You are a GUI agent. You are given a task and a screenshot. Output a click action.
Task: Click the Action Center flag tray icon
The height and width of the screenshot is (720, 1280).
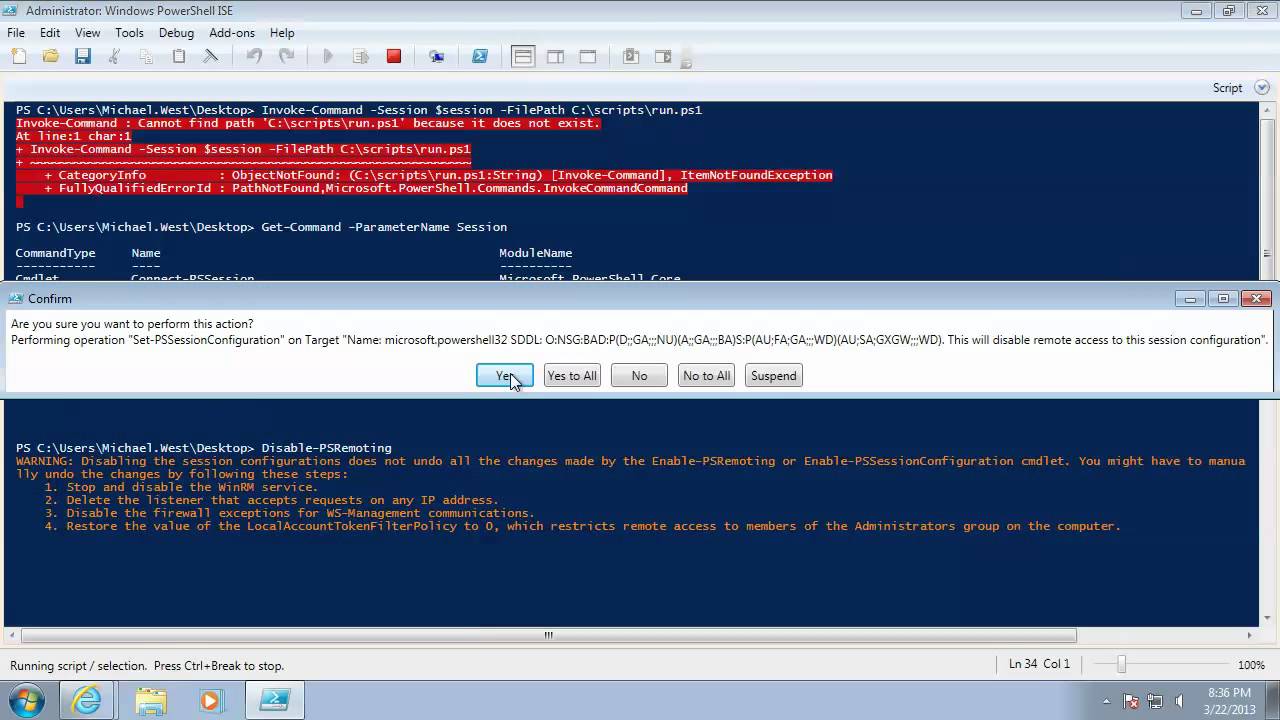(x=1131, y=701)
